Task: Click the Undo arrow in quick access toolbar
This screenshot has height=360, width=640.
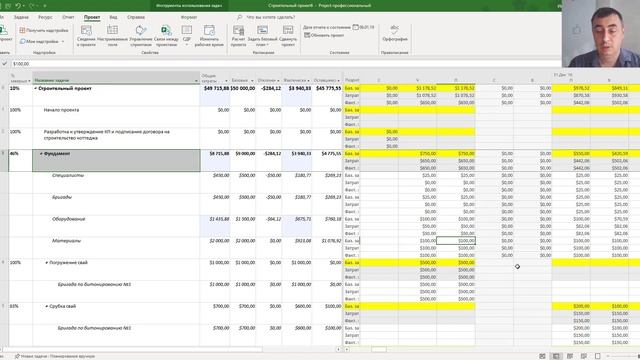Action: 18,6
